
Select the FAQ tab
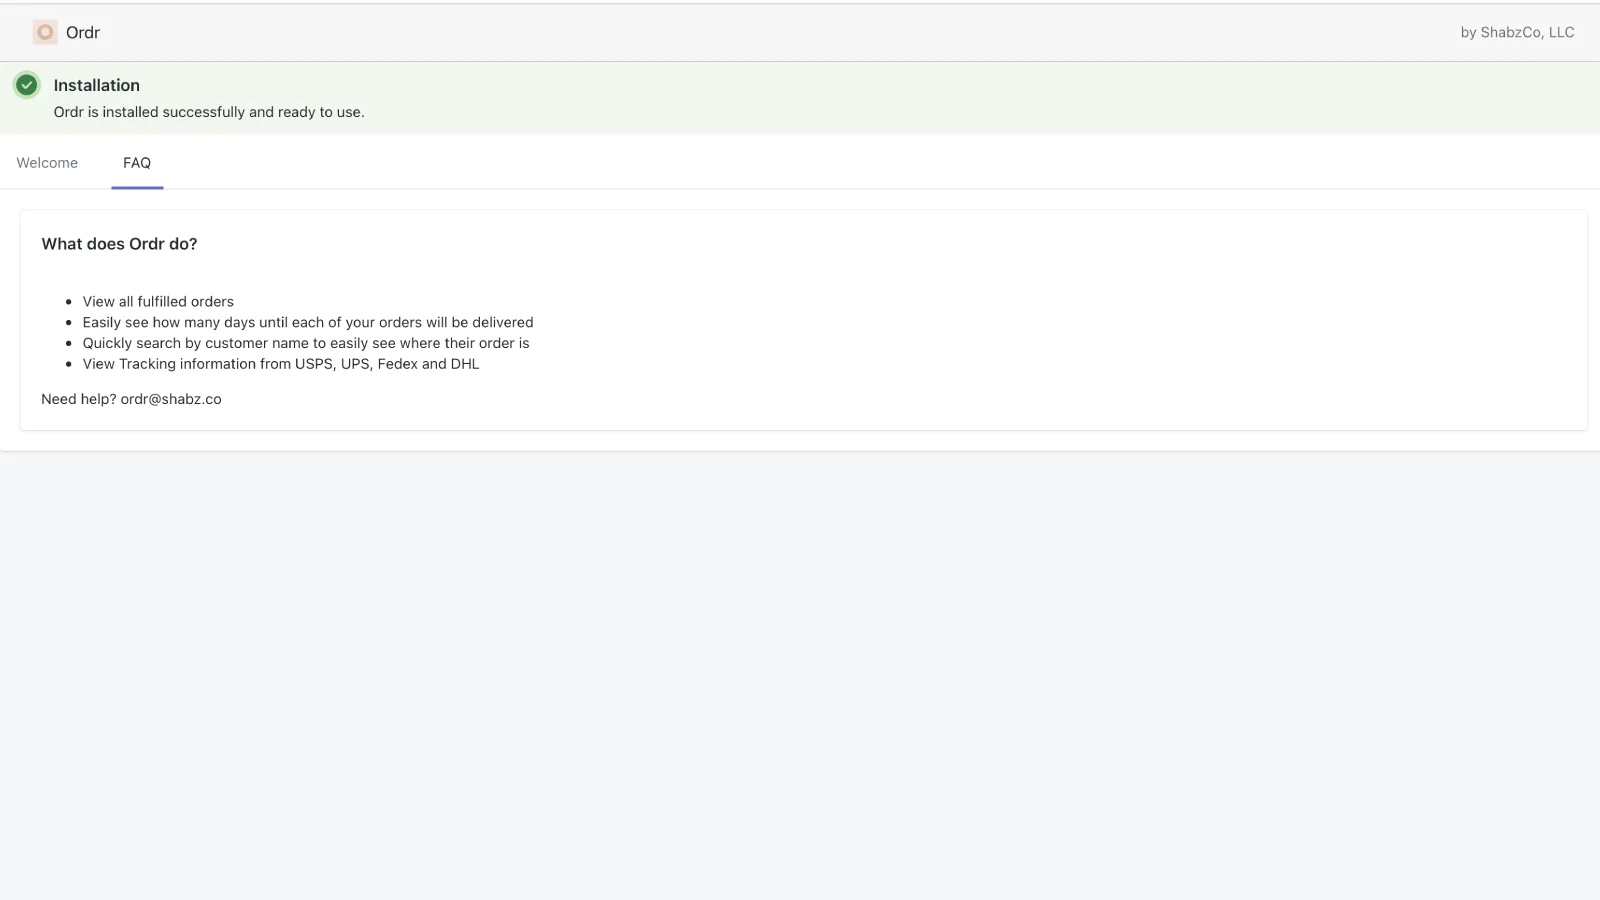137,163
